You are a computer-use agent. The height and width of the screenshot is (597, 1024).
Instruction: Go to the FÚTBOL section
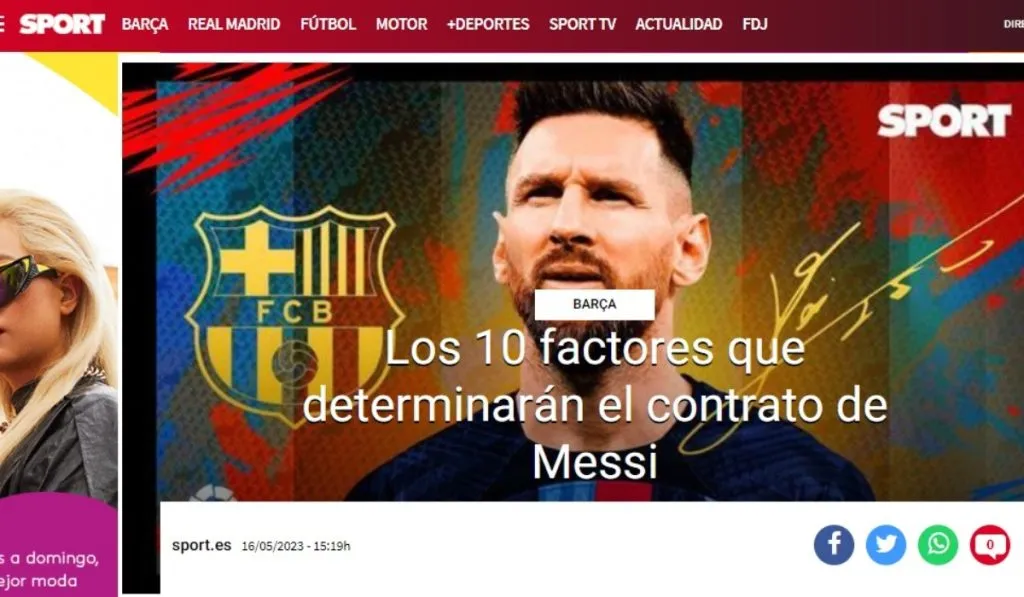[328, 24]
